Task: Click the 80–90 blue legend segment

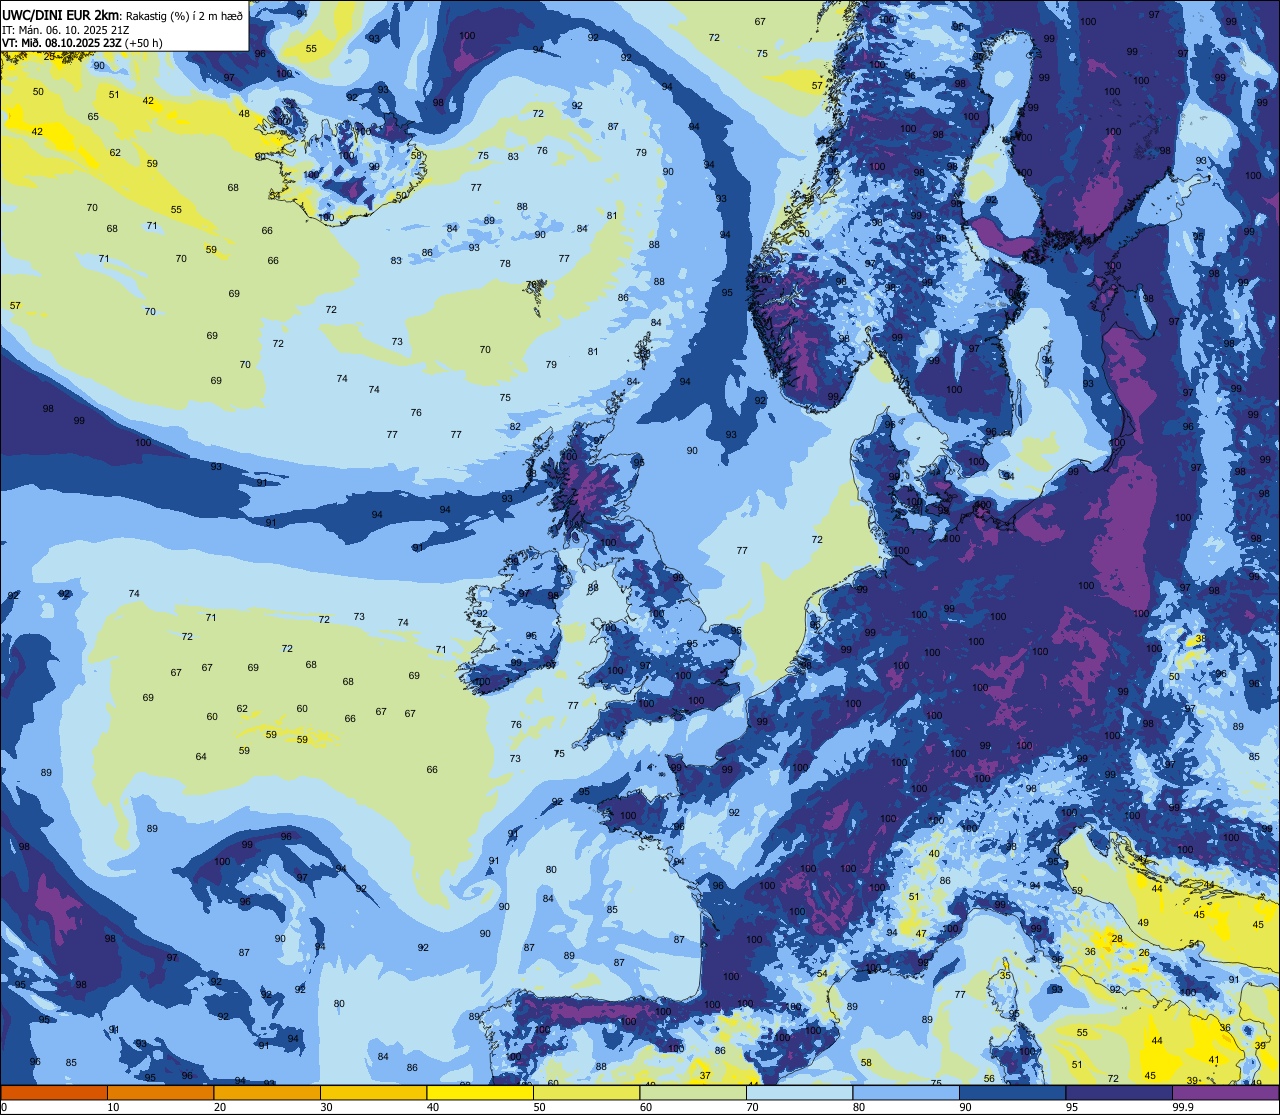Action: [x=906, y=1093]
